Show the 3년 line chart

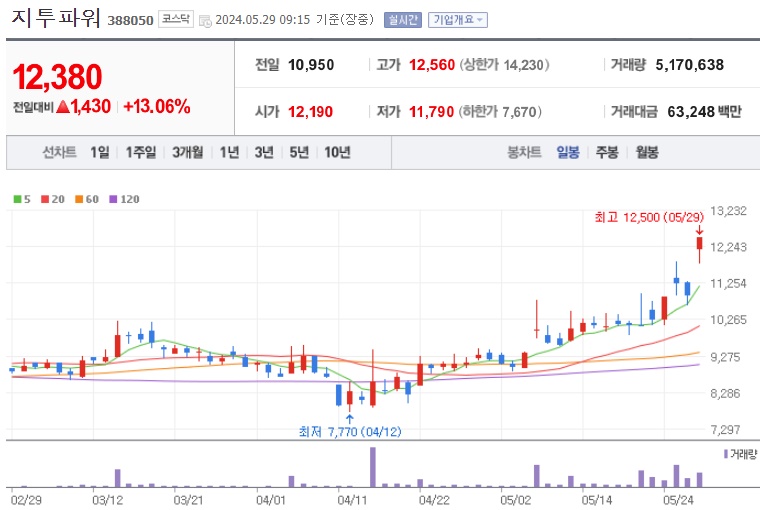point(264,152)
